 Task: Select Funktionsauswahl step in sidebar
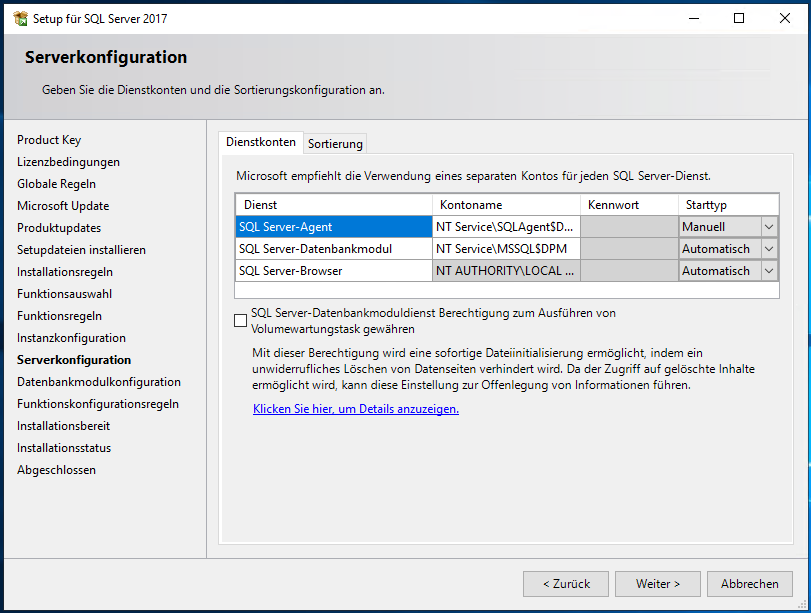[x=65, y=294]
